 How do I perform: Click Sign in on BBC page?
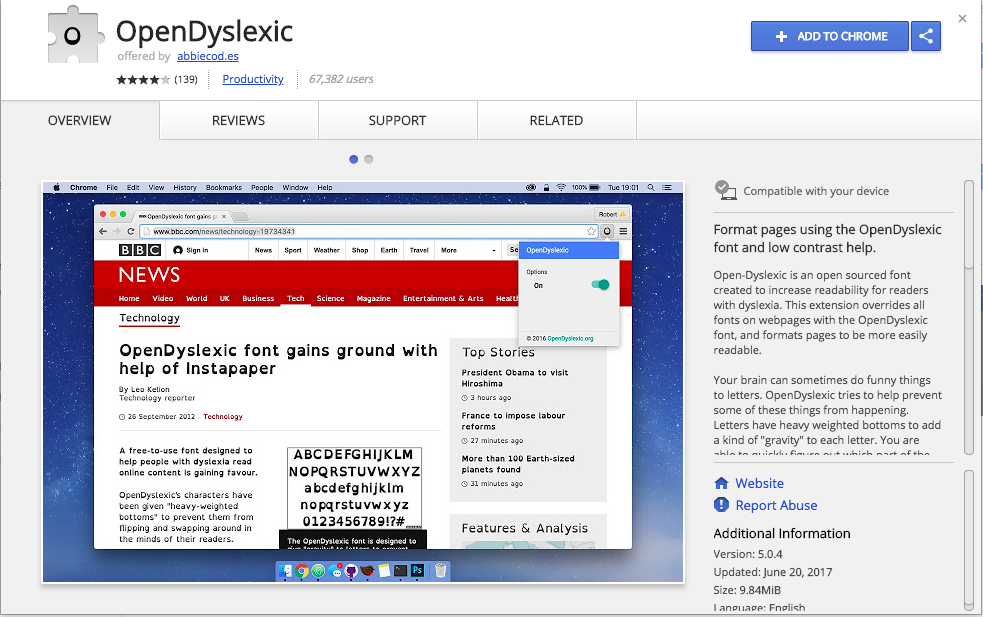(191, 250)
